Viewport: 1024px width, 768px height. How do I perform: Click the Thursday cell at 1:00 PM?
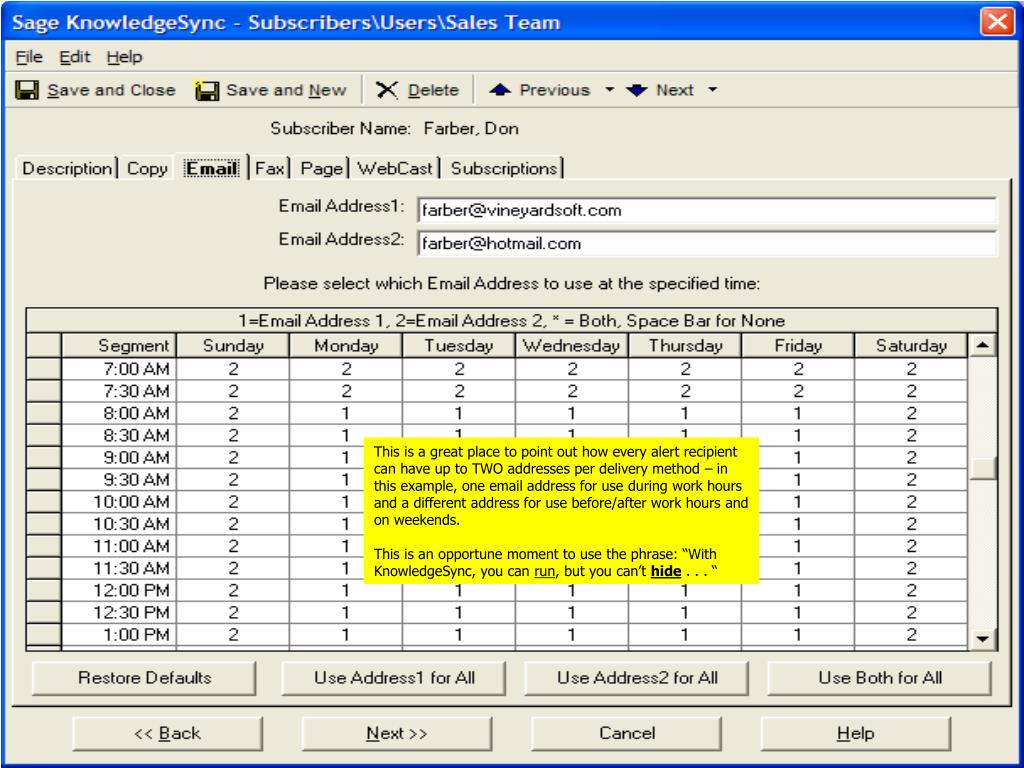point(685,635)
